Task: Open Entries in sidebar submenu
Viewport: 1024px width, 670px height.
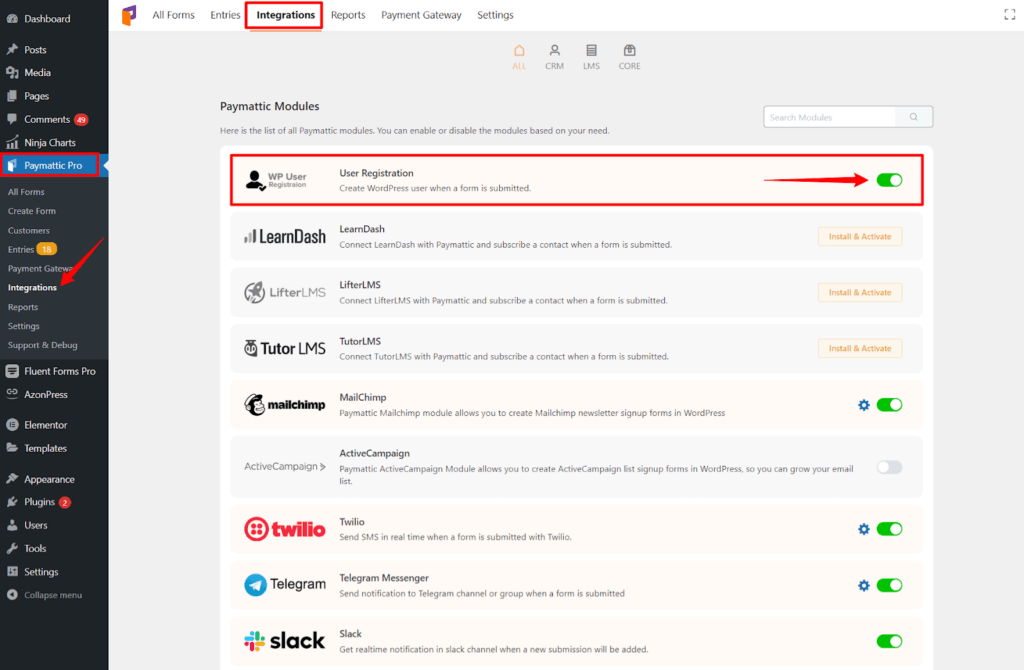Action: (21, 249)
